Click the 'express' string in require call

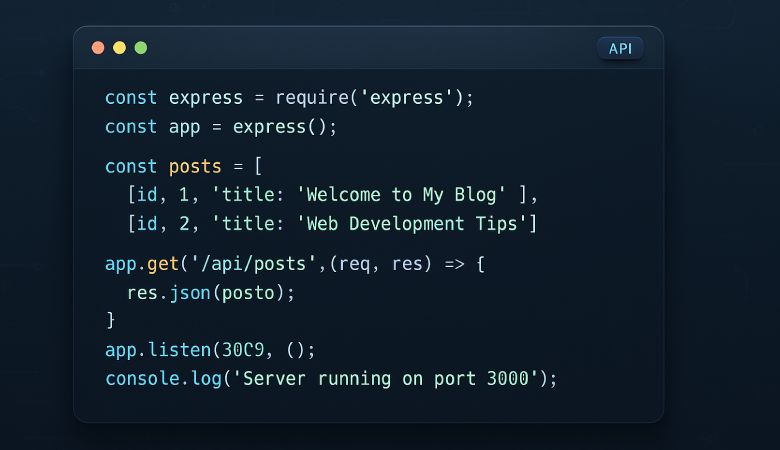tap(406, 97)
